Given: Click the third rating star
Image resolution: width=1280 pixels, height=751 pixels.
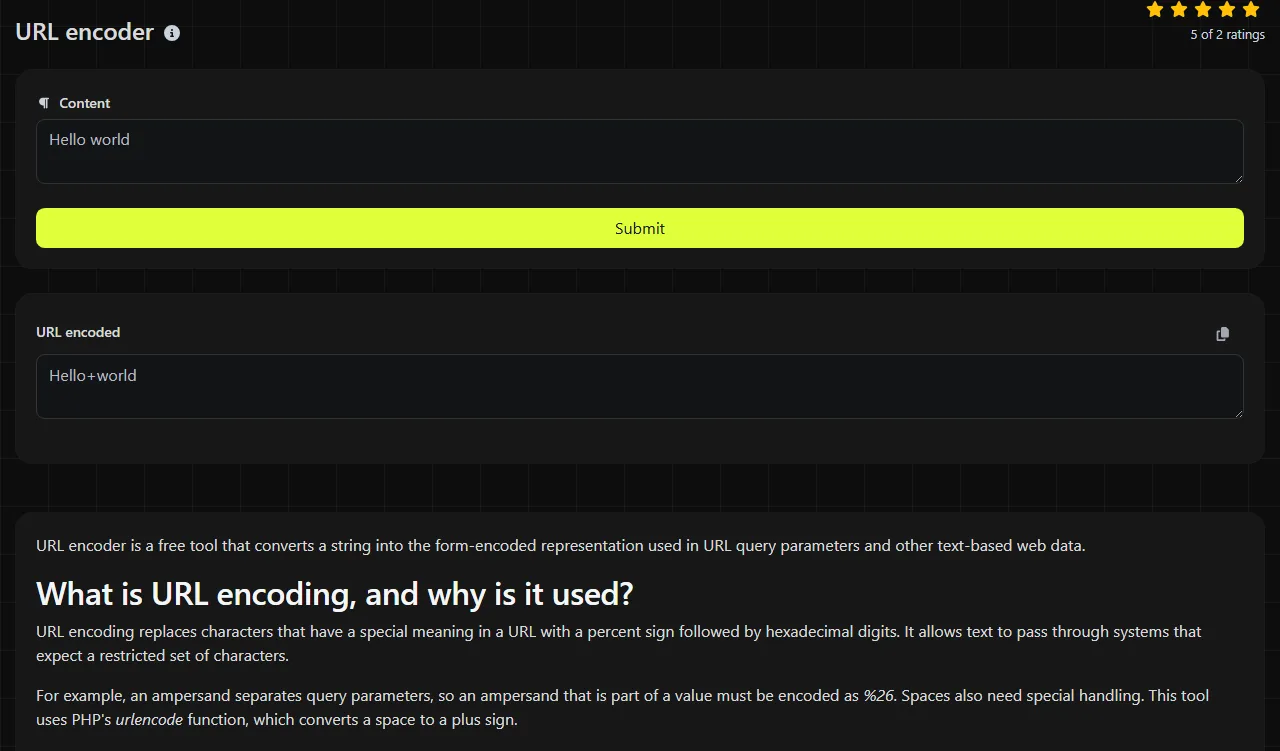Looking at the screenshot, I should (1203, 10).
